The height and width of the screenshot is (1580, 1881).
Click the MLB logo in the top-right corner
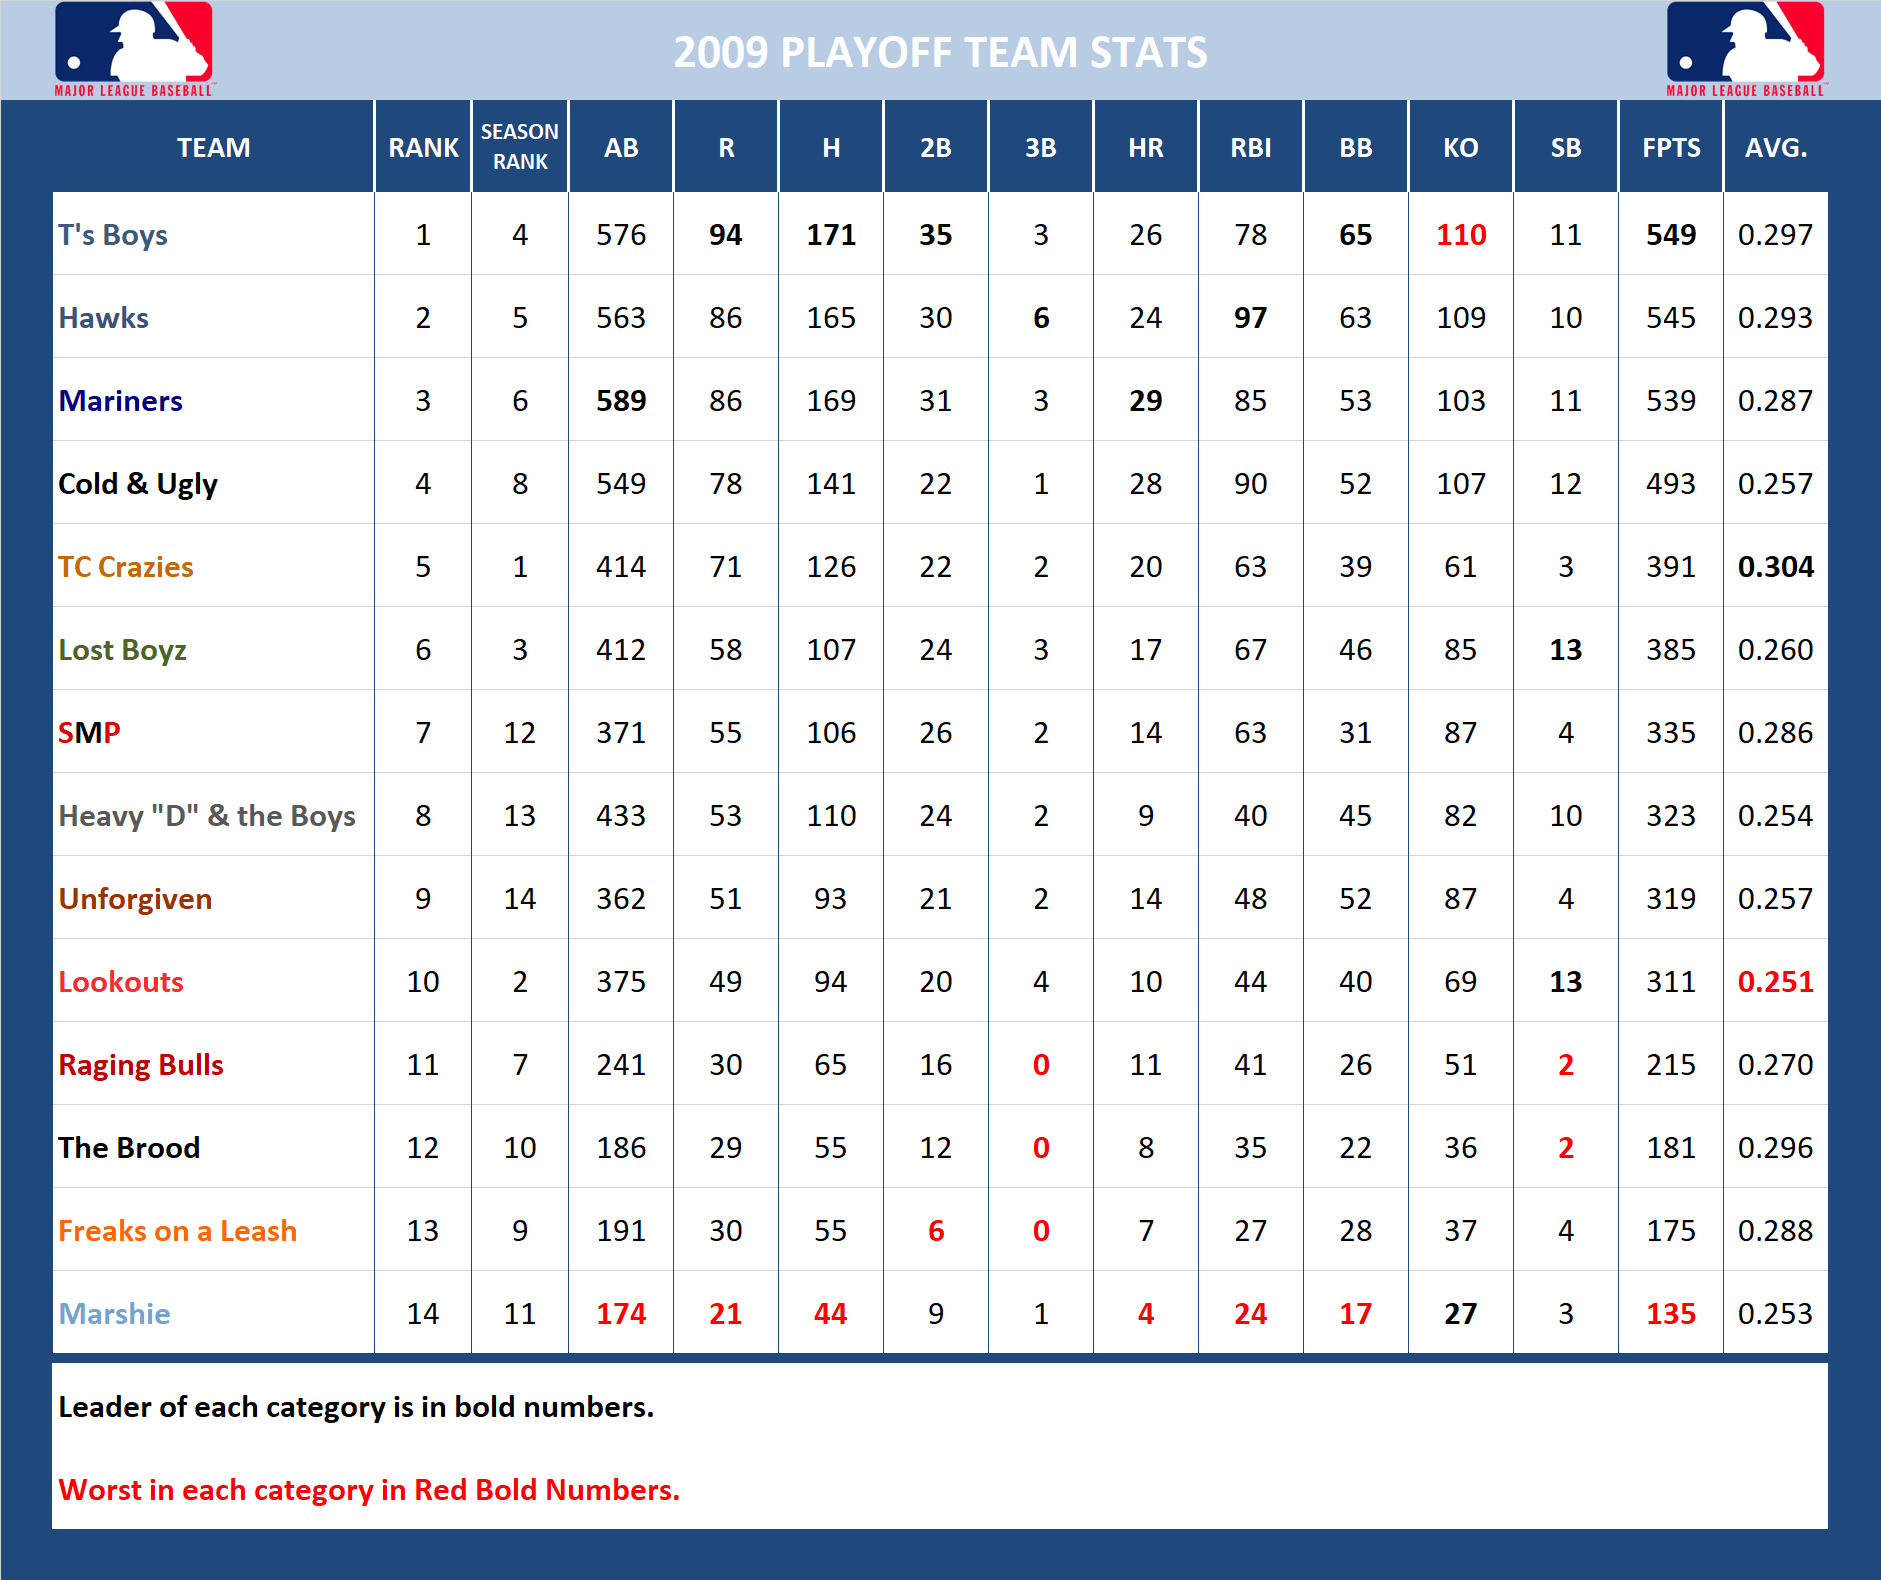tap(1745, 50)
